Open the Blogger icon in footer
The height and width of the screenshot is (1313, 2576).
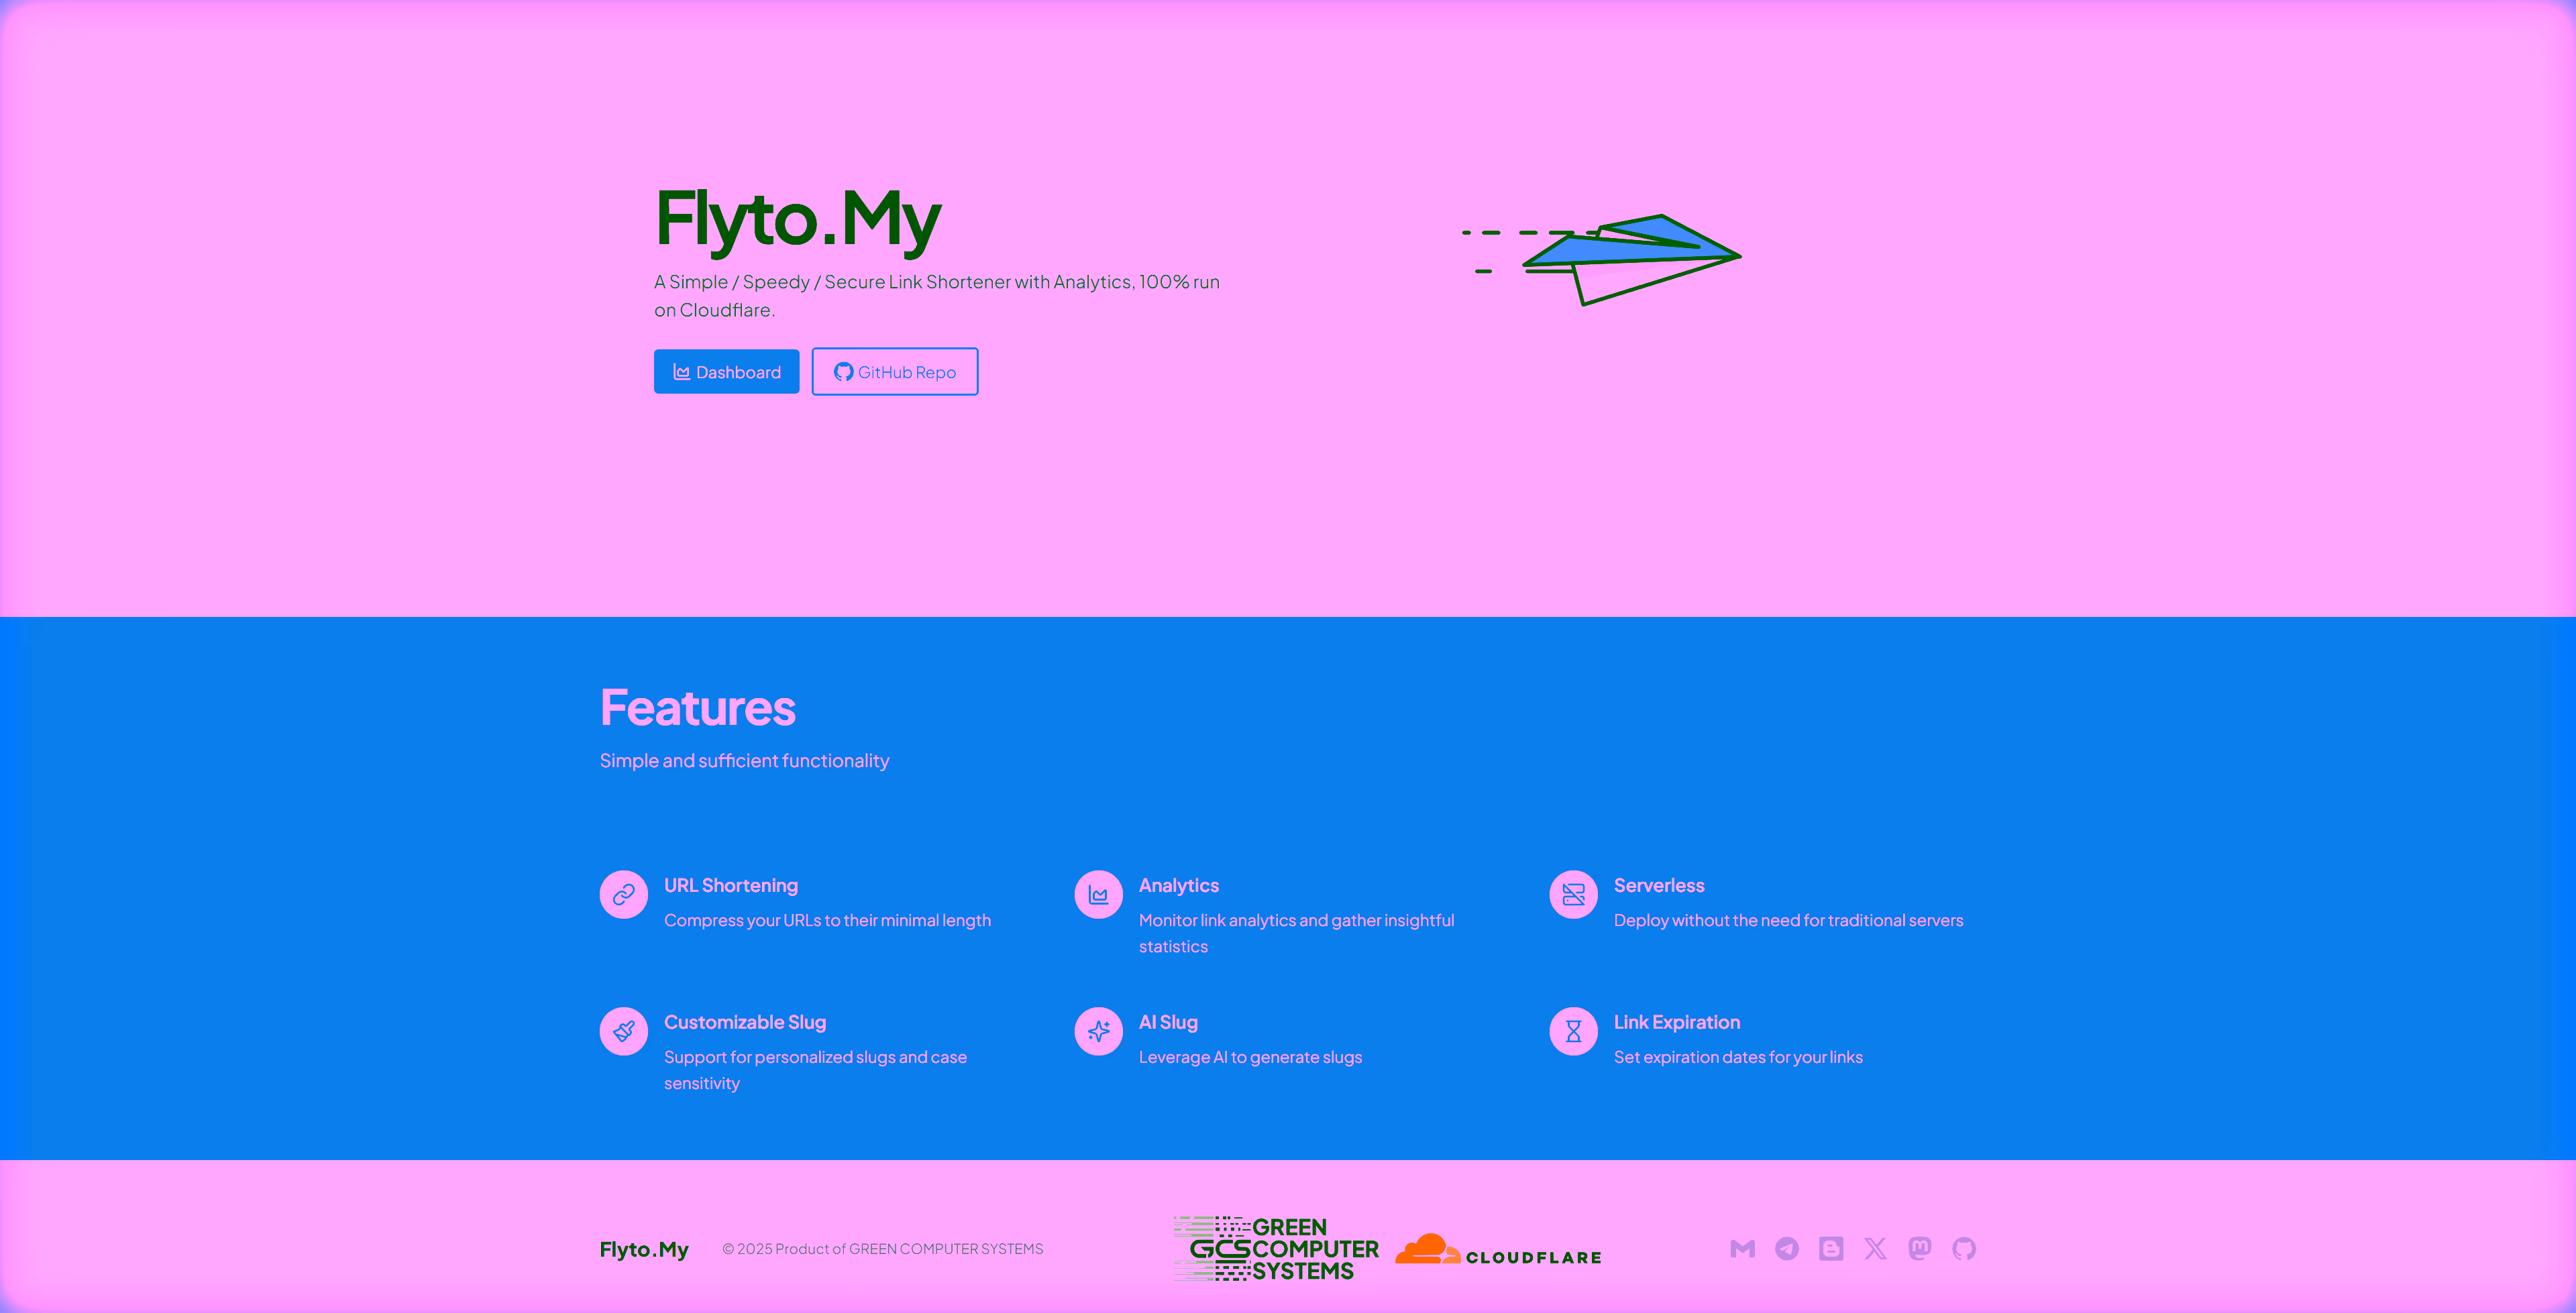(1831, 1248)
